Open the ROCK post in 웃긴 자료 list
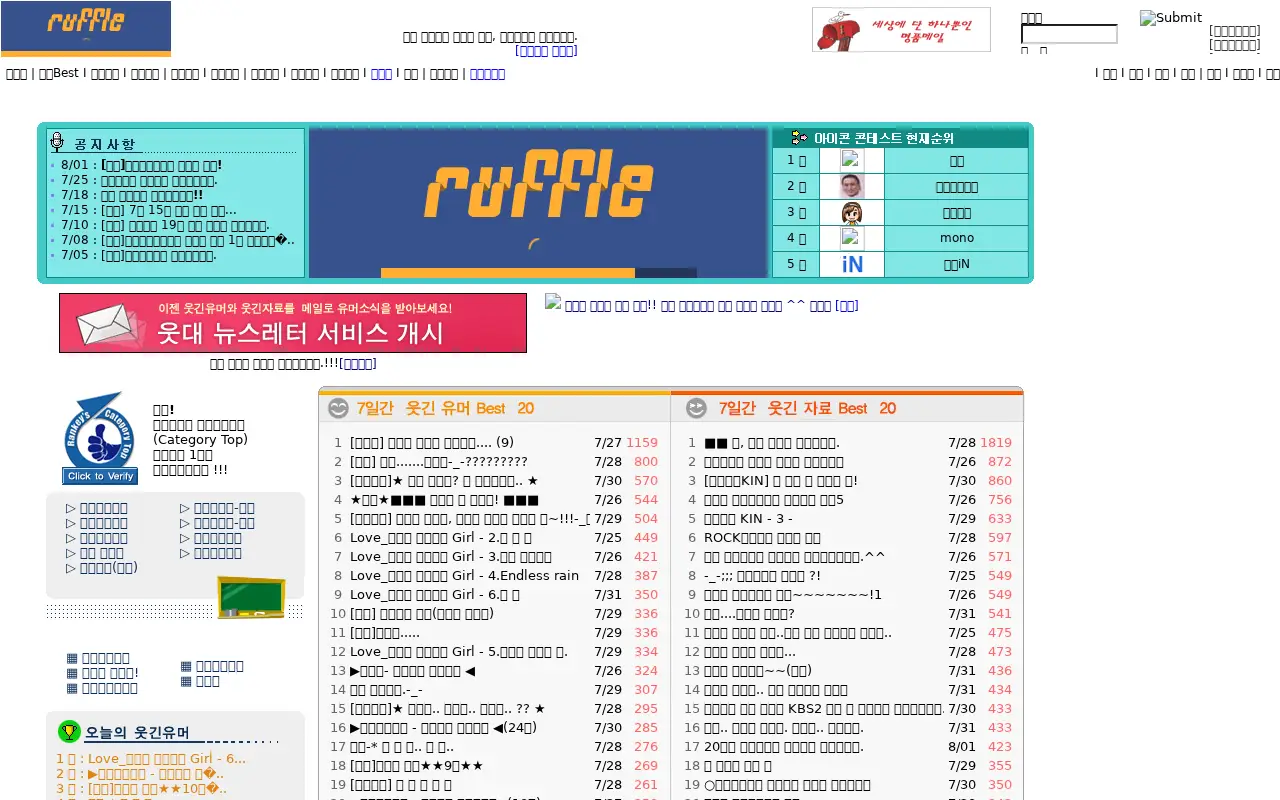Viewport: 1280px width, 800px height. click(762, 537)
